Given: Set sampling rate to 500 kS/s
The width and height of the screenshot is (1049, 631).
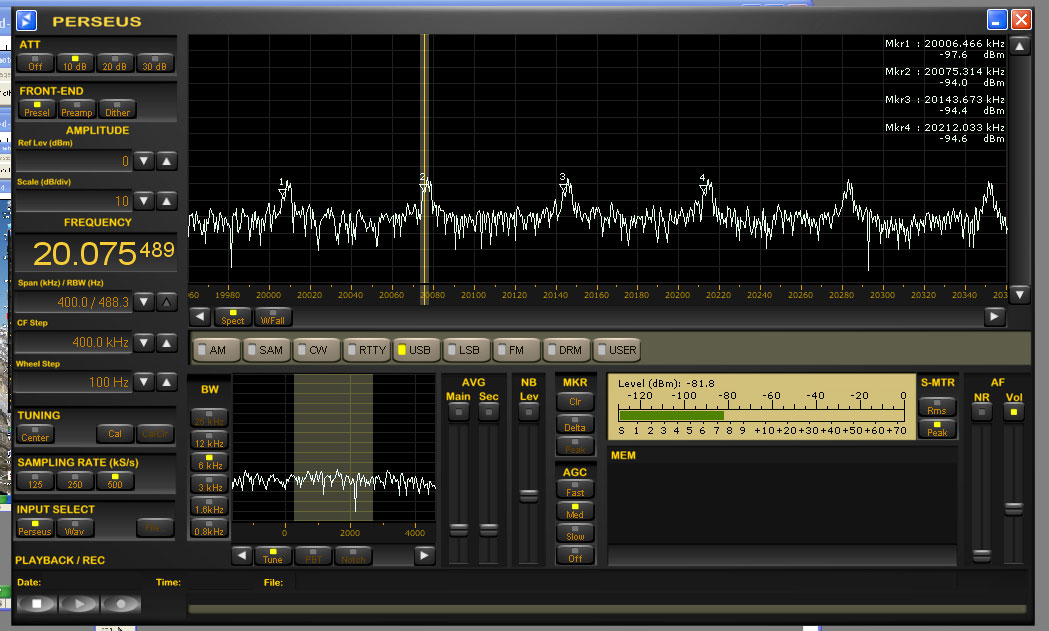Looking at the screenshot, I should 115,481.
